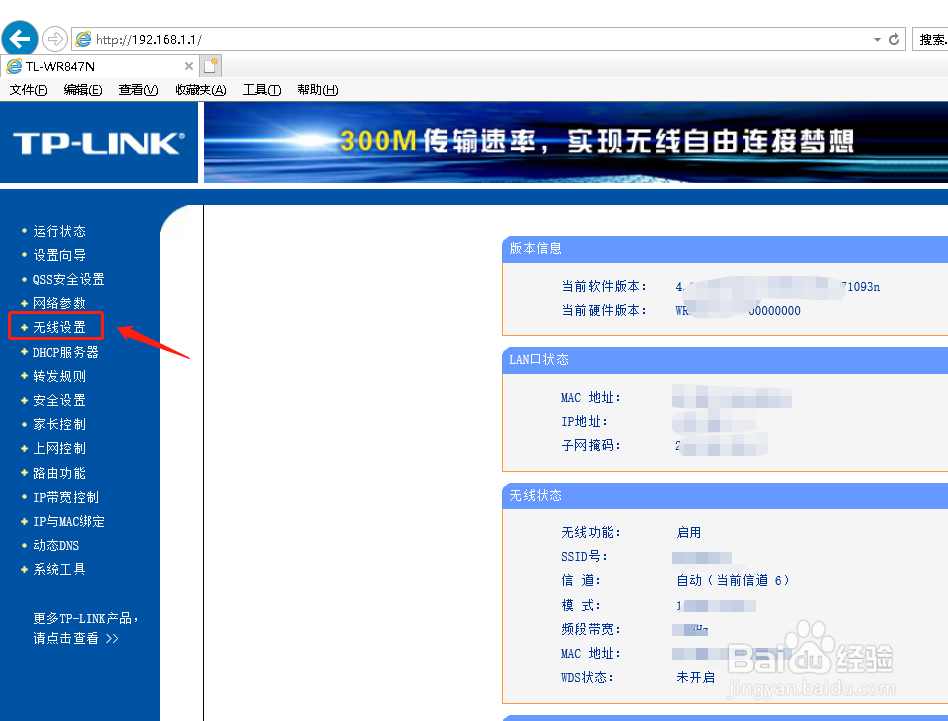This screenshot has width=948, height=721.
Task: Click the TP-LINK logo banner
Action: tap(98, 141)
